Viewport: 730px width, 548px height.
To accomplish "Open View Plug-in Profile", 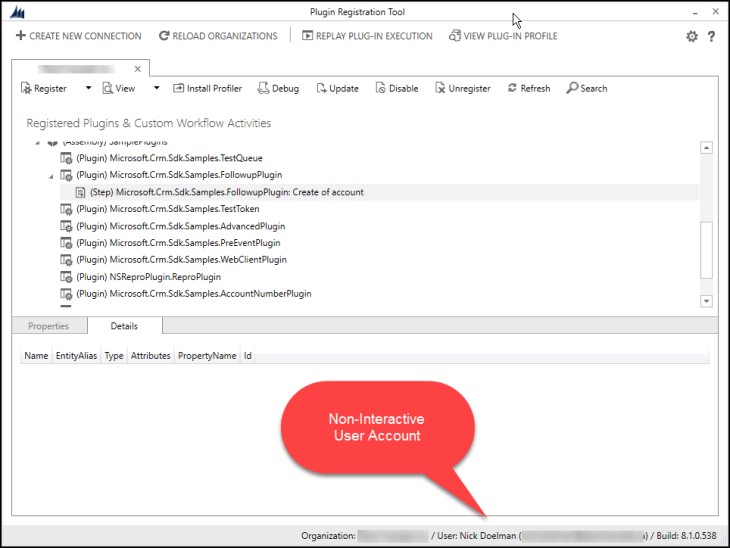I will click(503, 36).
